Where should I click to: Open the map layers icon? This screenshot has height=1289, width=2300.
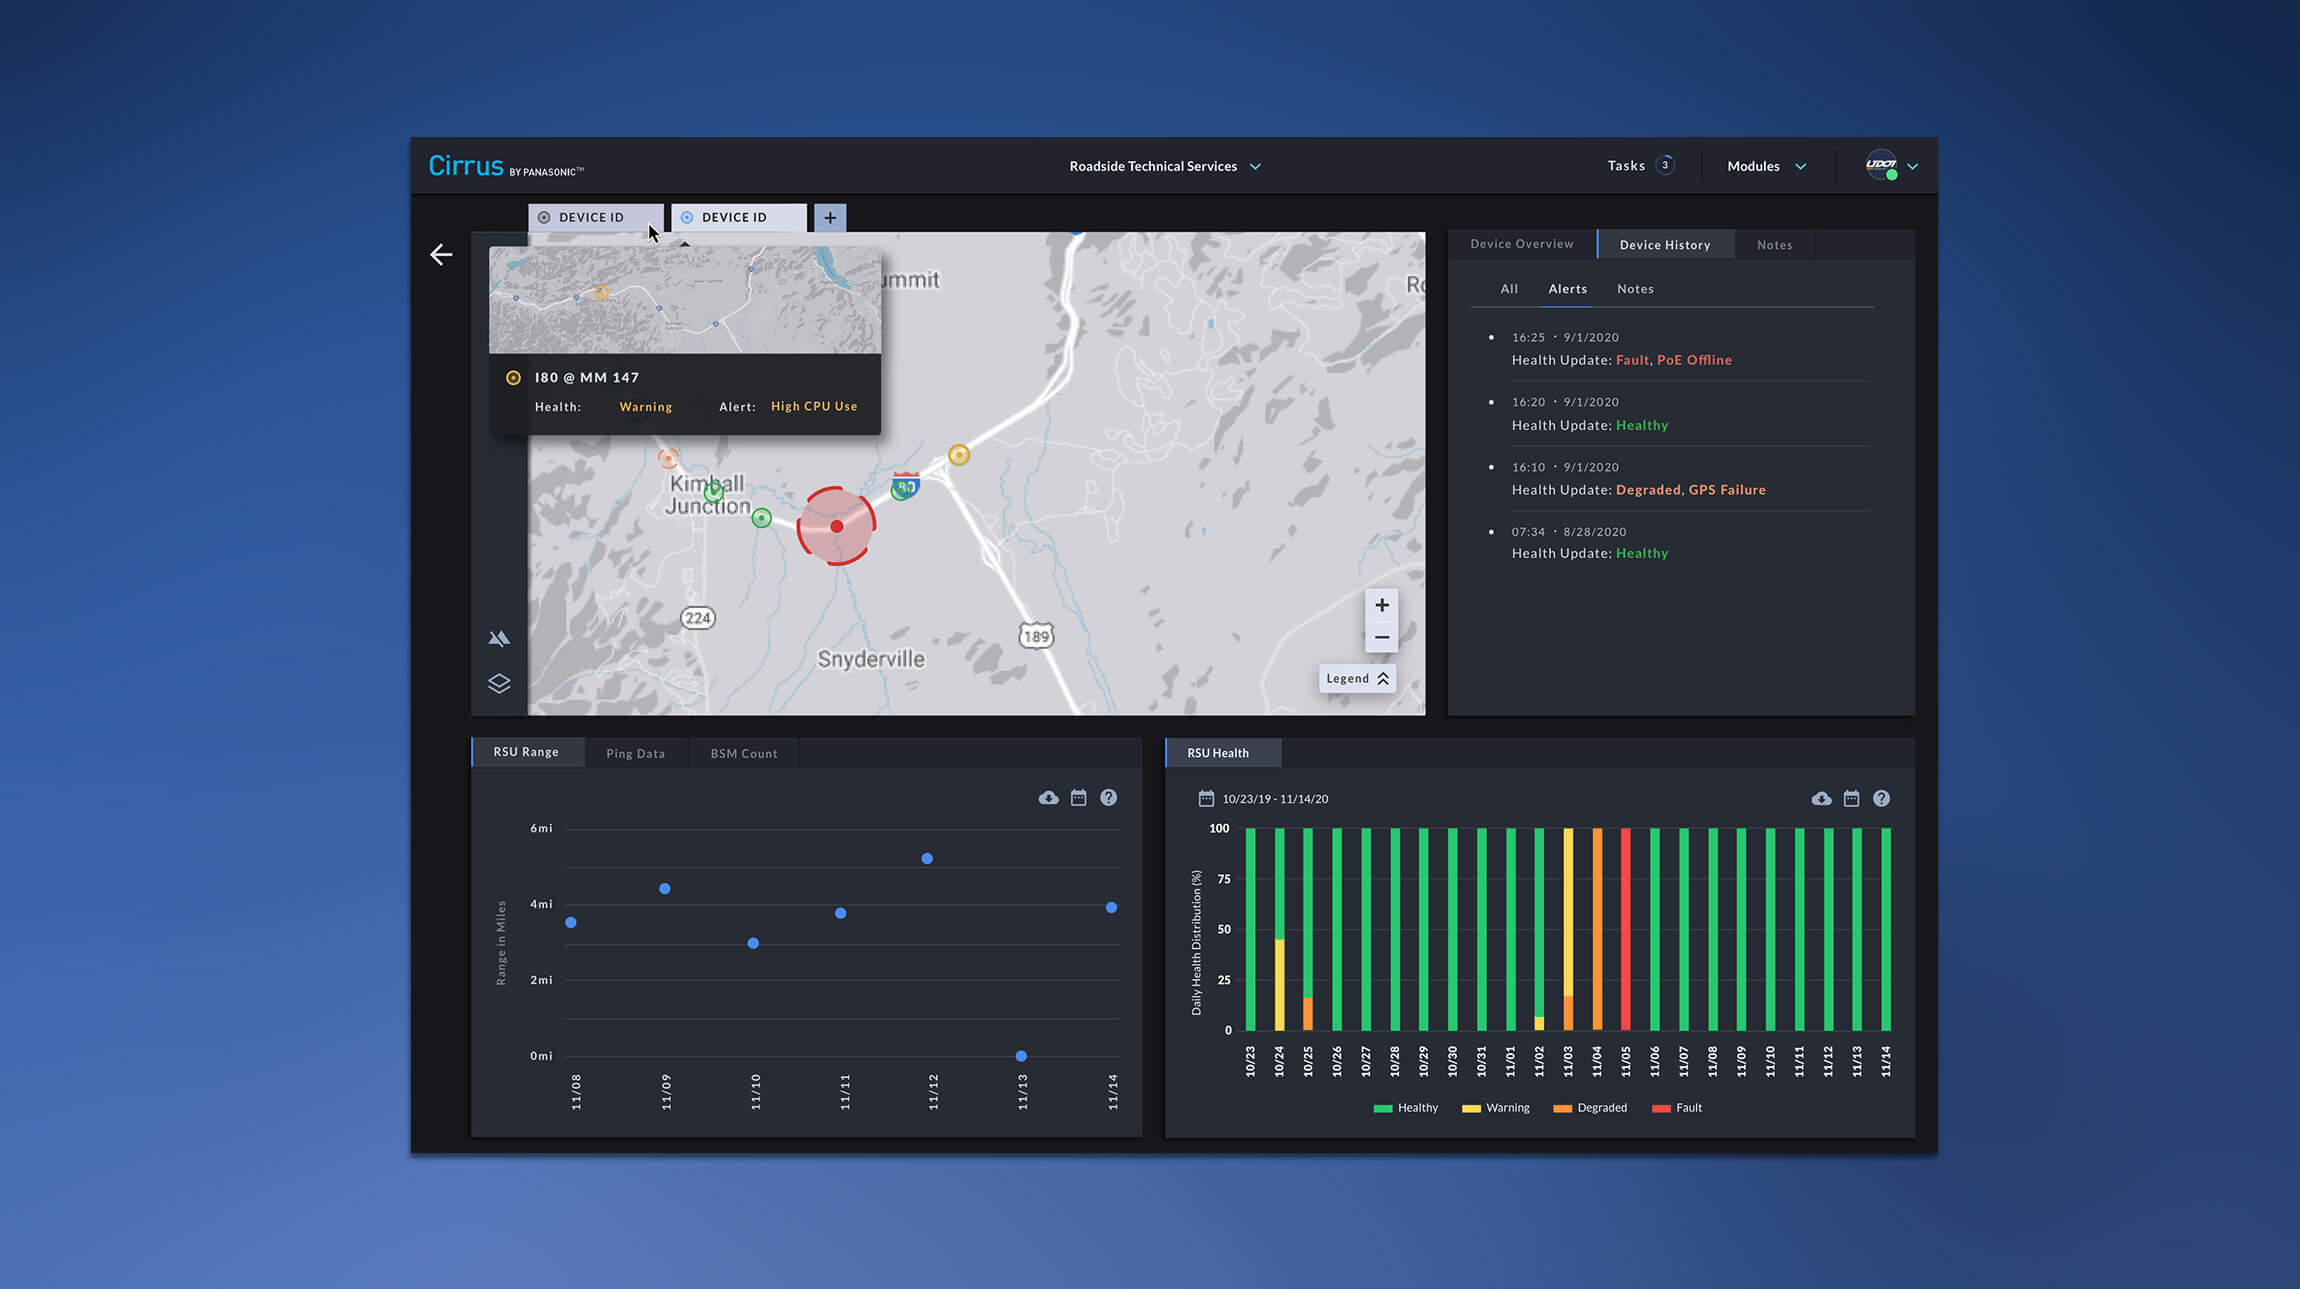click(499, 683)
